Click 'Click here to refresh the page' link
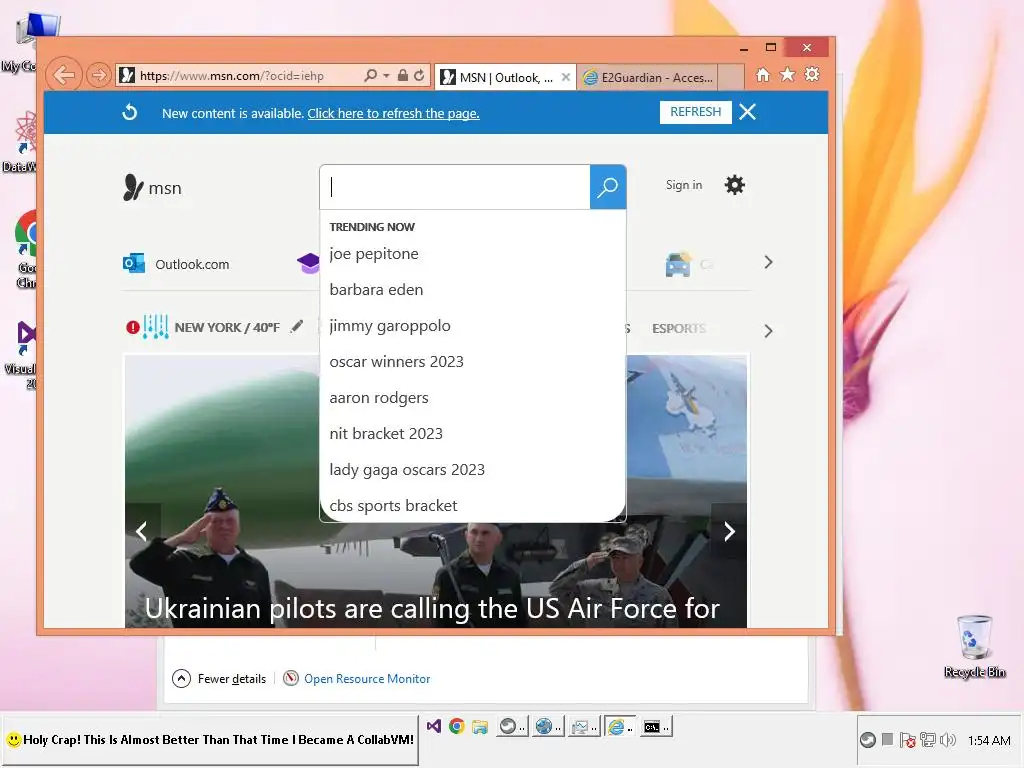 [393, 114]
